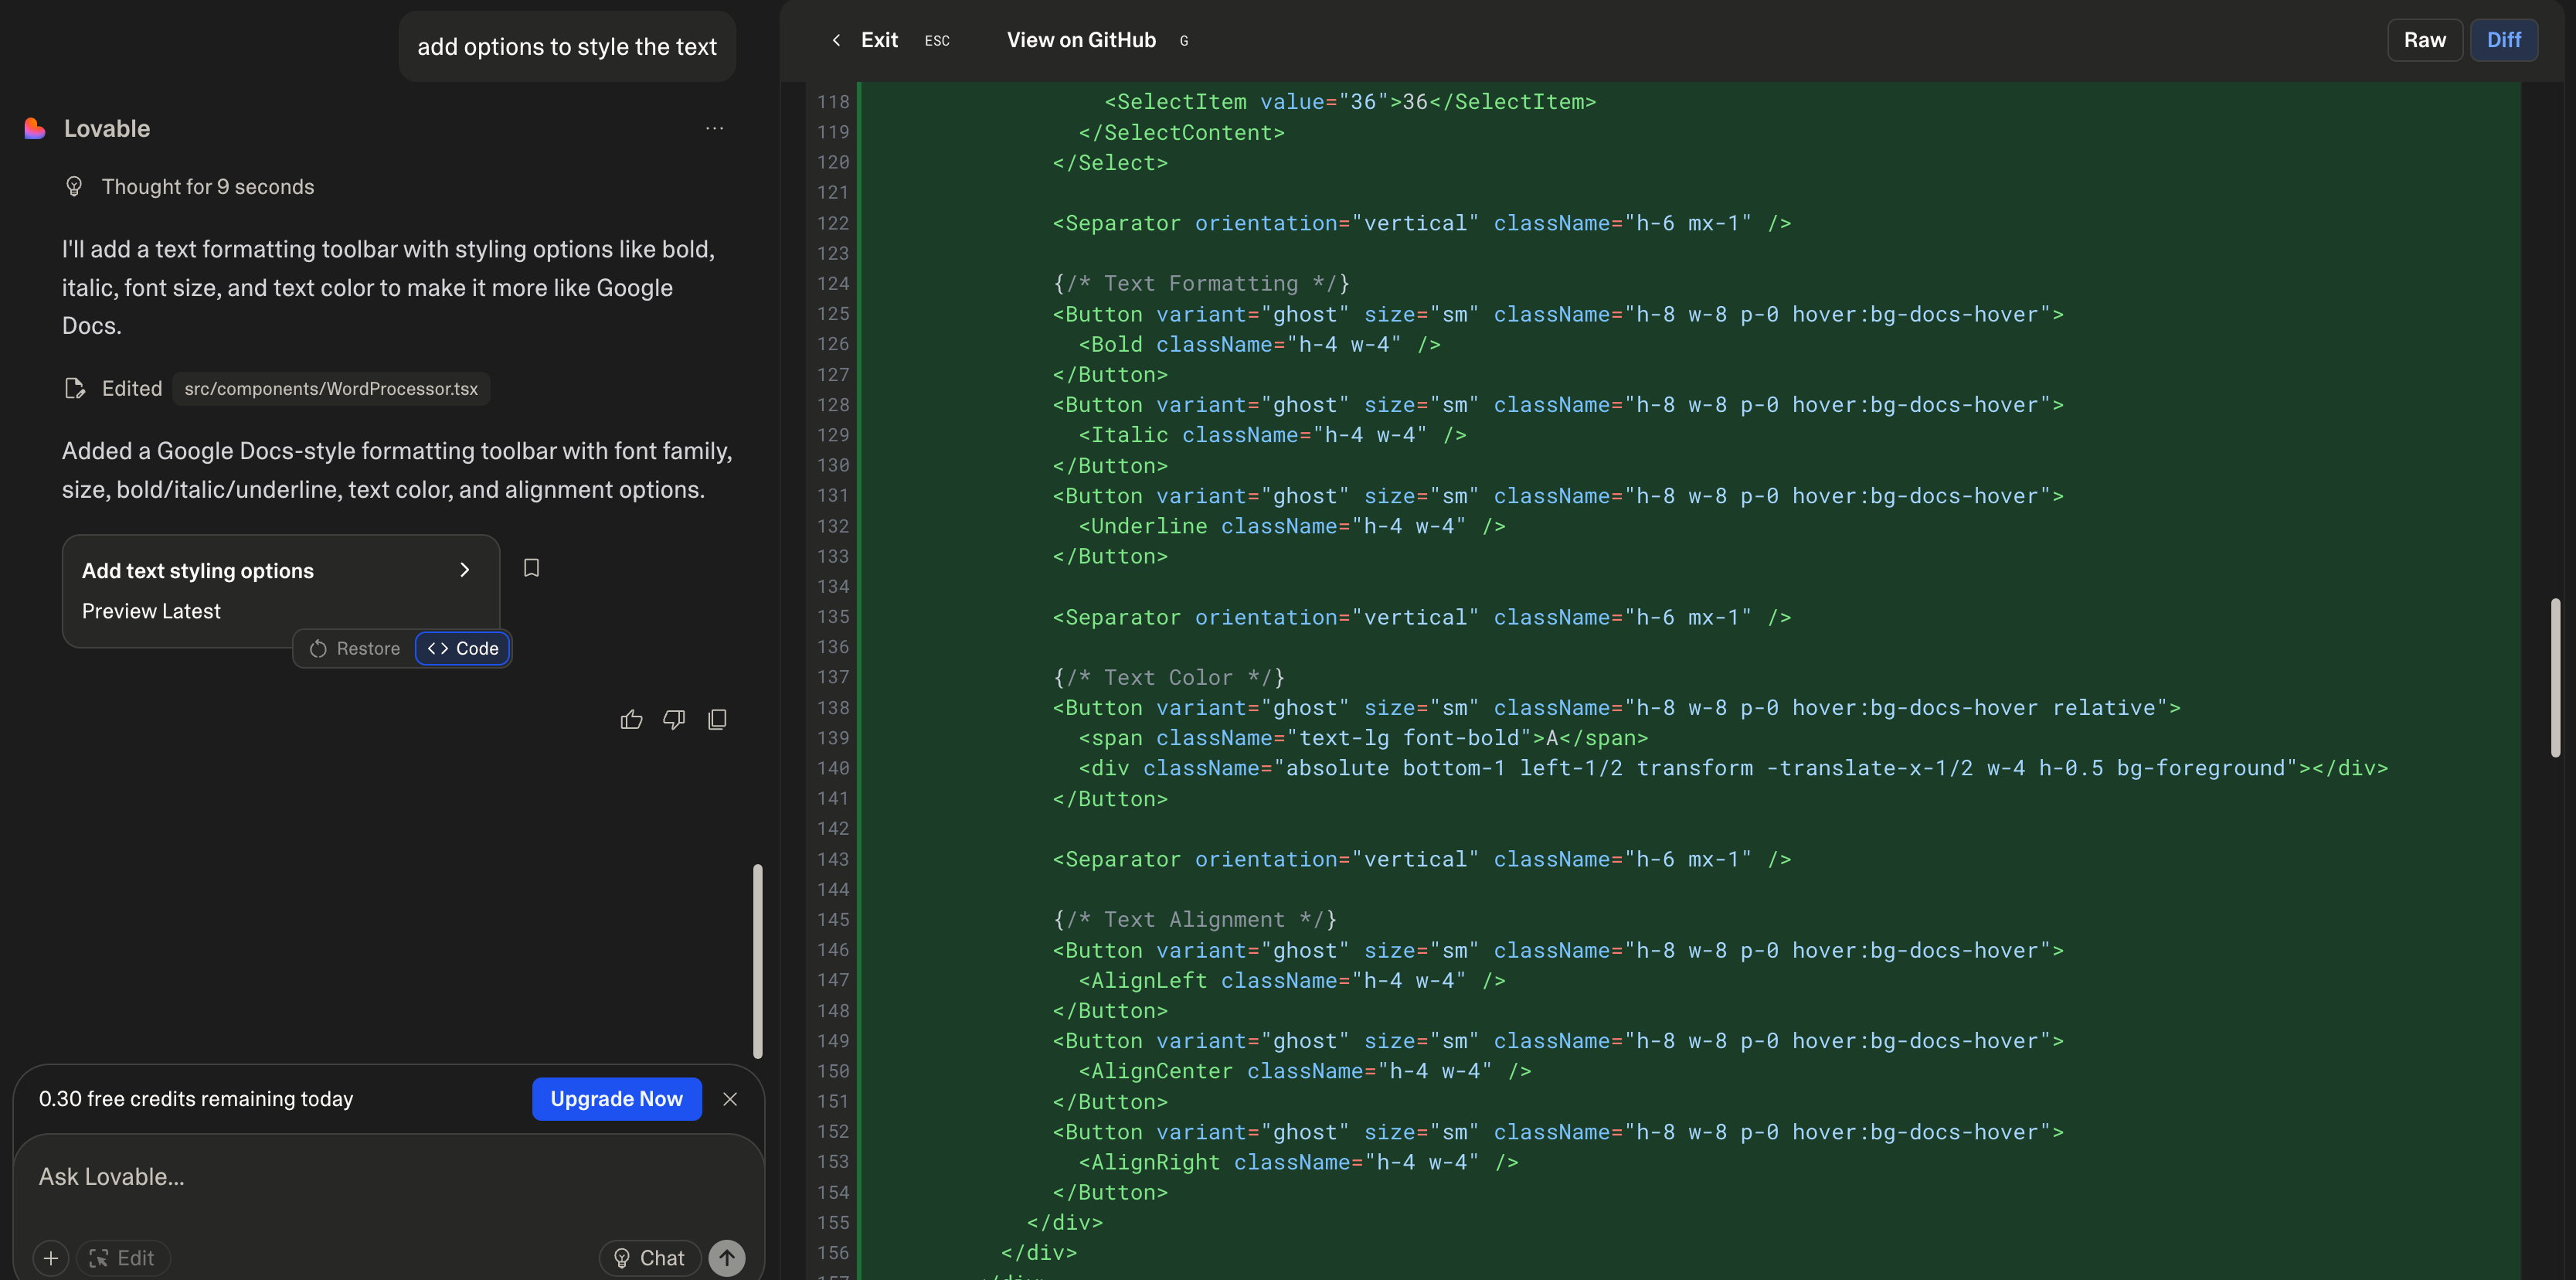Click the Underline className code line

coord(1291,526)
